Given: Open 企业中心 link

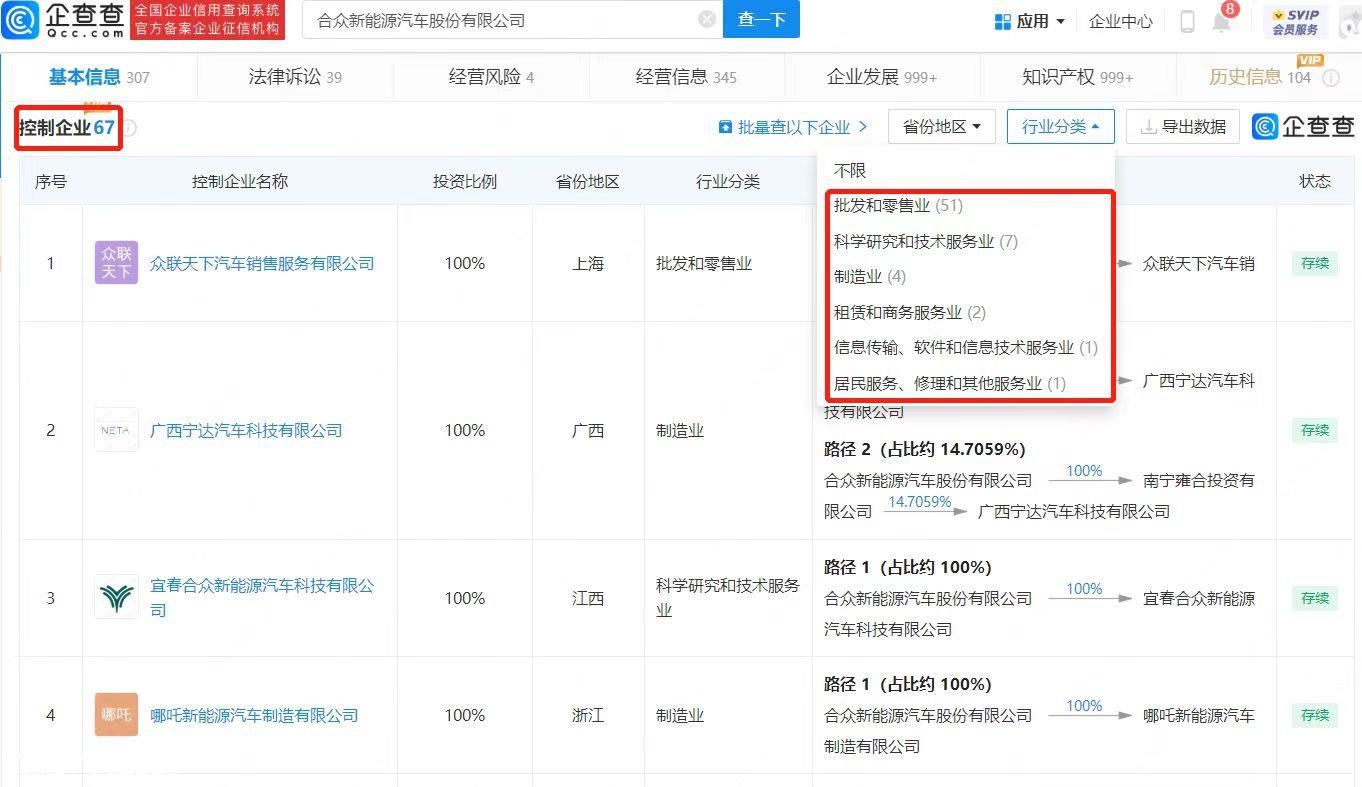Looking at the screenshot, I should pos(1120,21).
